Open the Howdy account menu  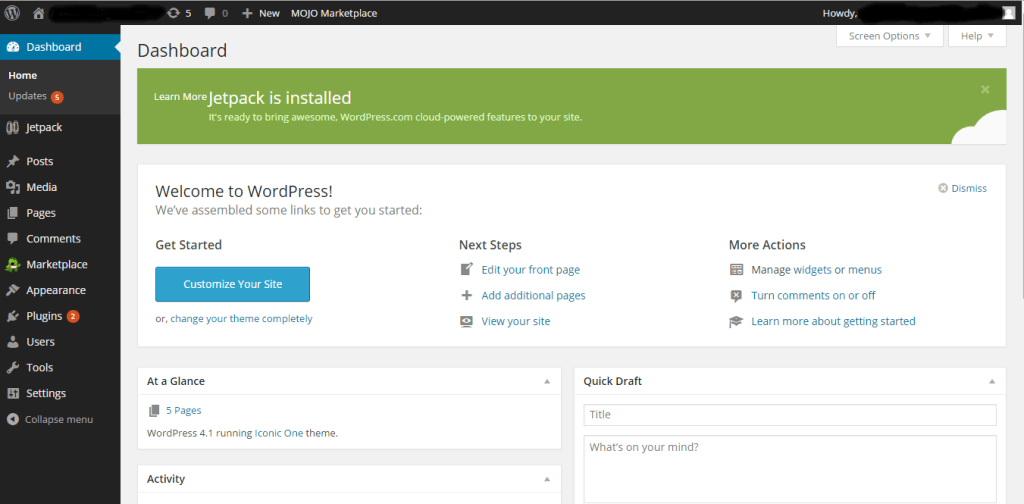(x=918, y=12)
